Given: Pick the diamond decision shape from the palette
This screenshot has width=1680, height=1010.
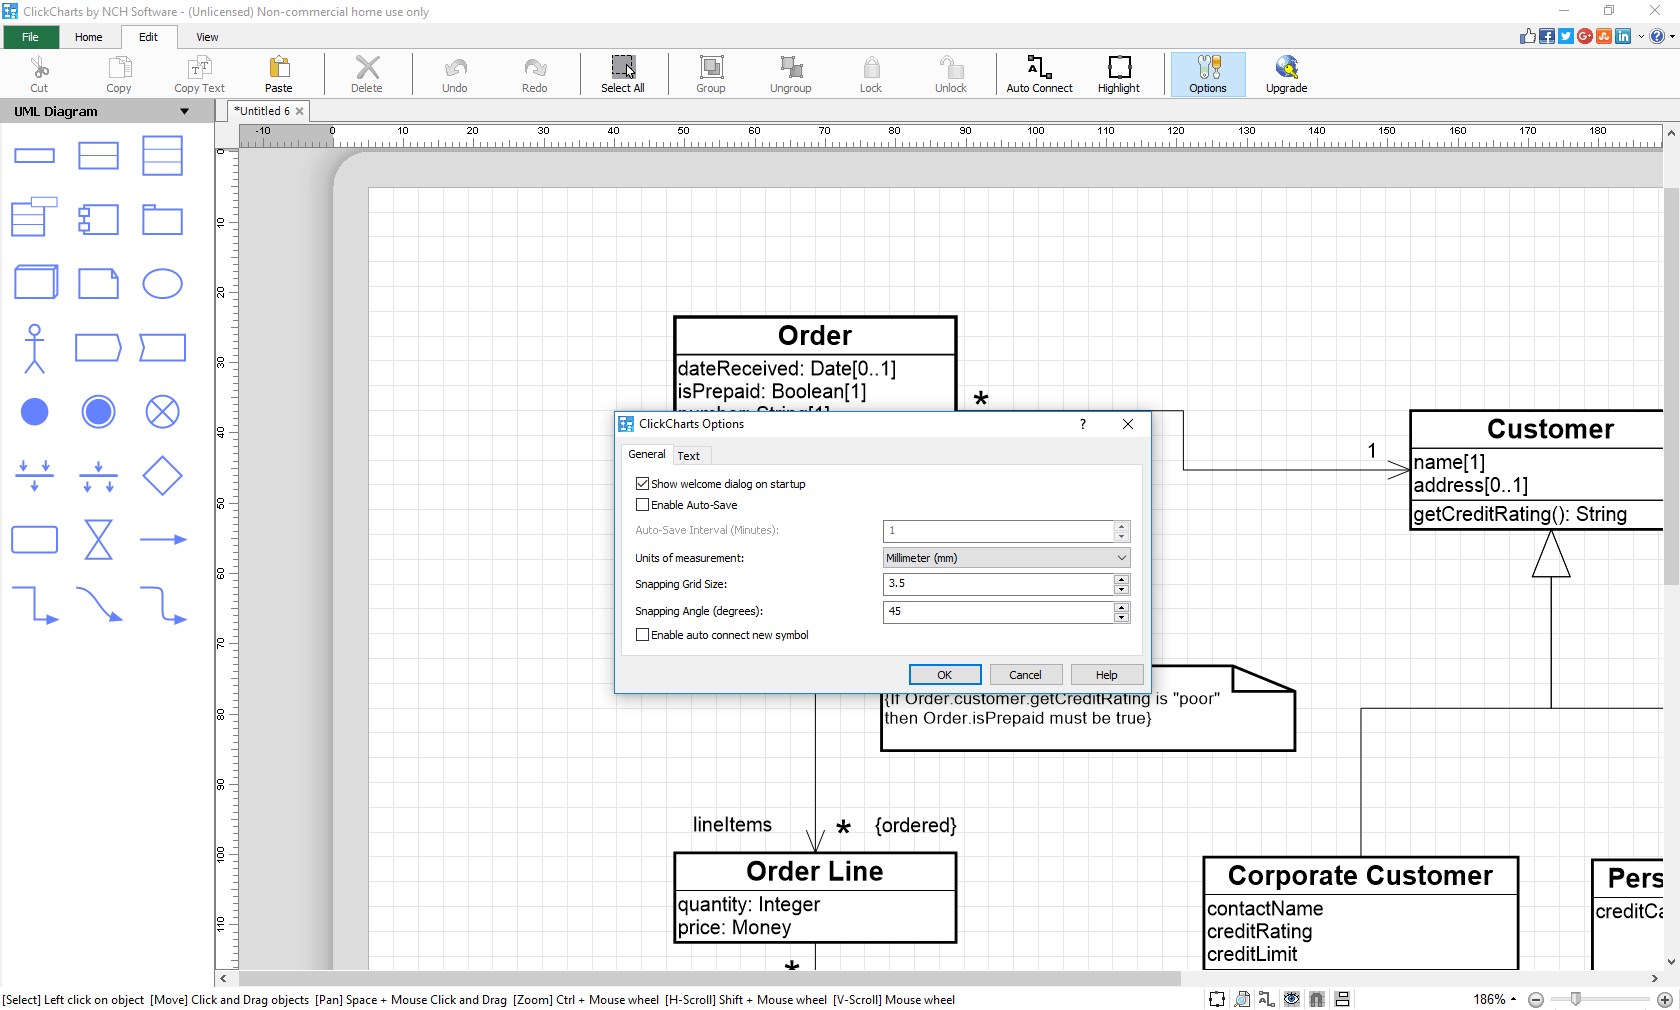Looking at the screenshot, I should 162,476.
